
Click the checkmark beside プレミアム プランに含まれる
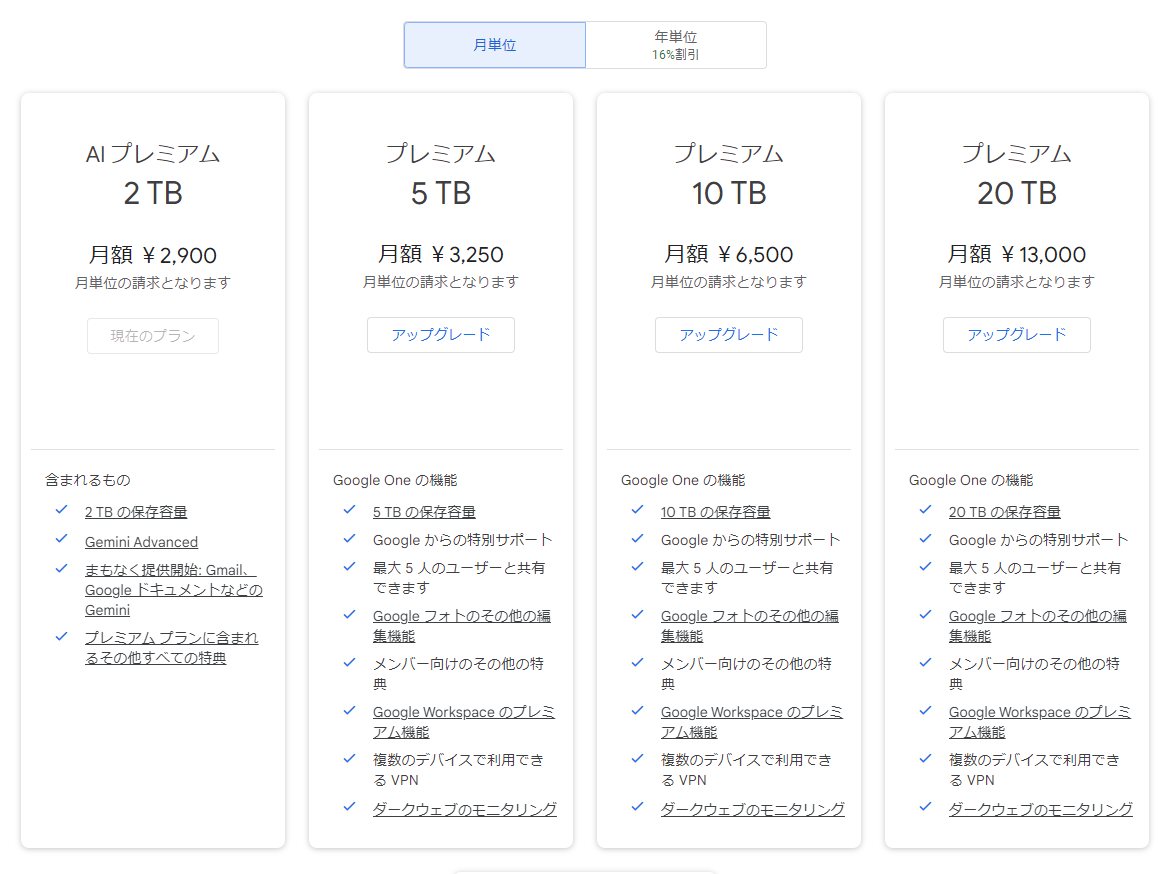click(62, 636)
